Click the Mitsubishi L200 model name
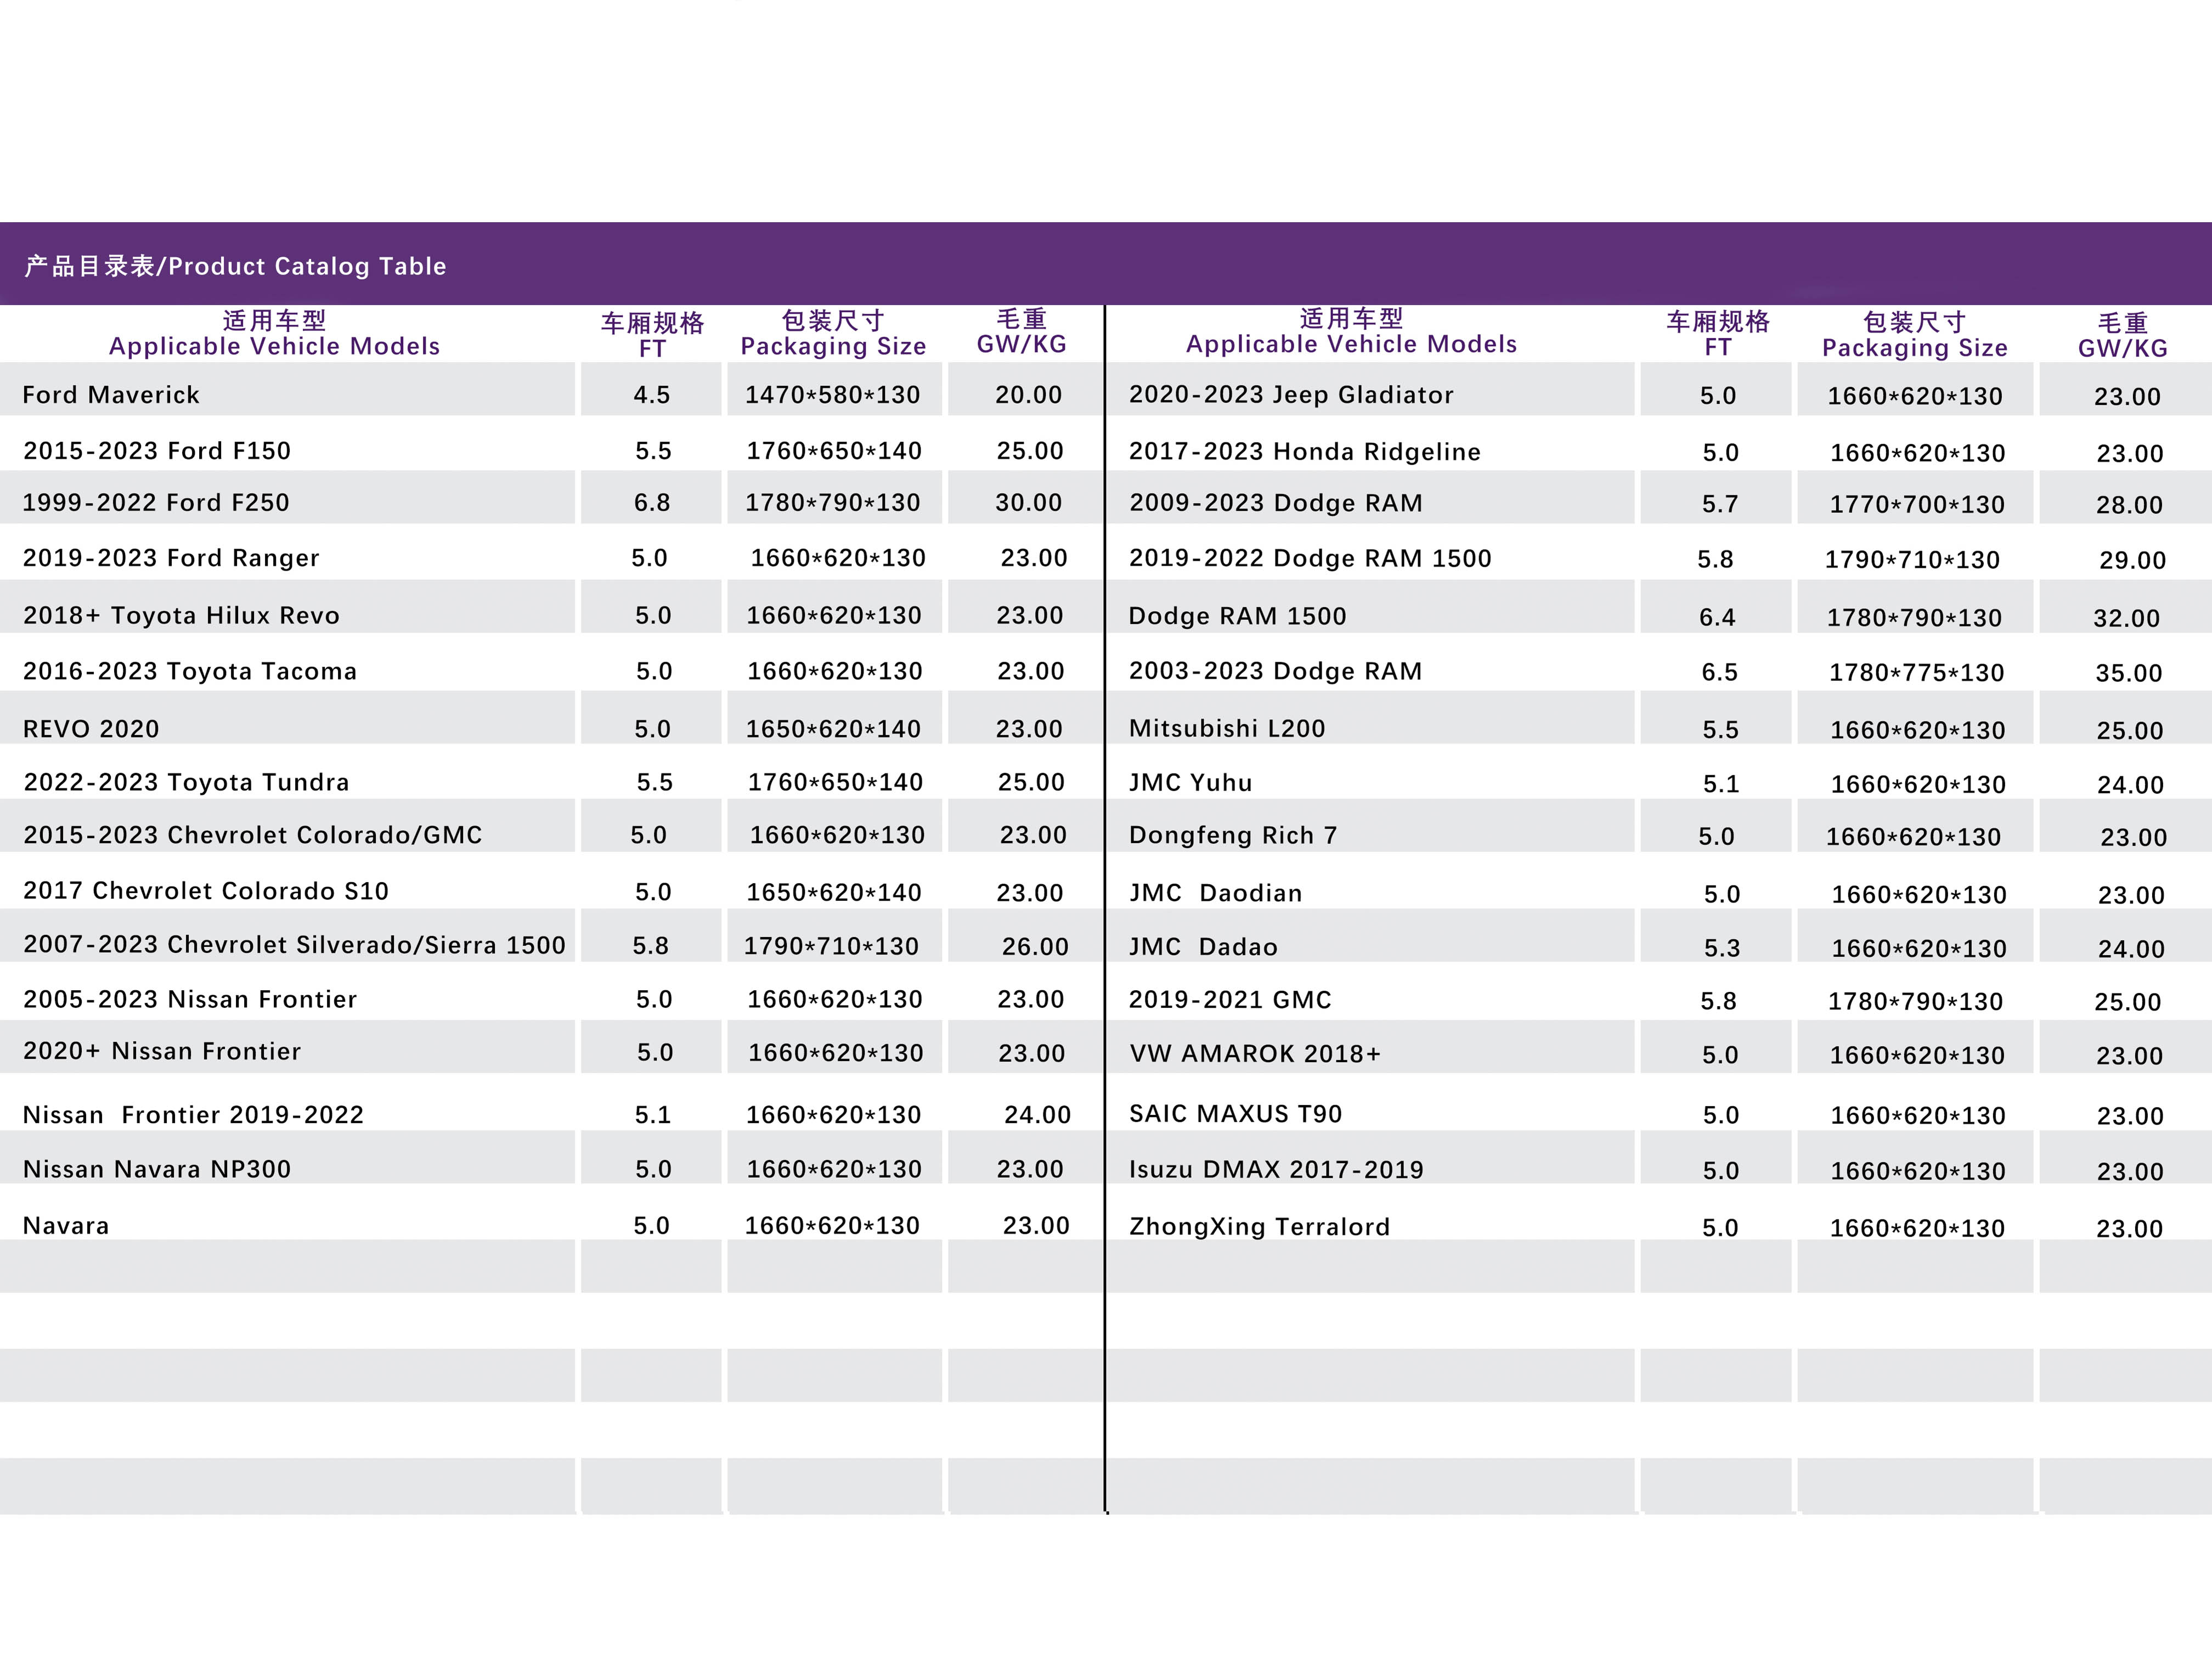The image size is (2212, 1659). pos(1227,728)
